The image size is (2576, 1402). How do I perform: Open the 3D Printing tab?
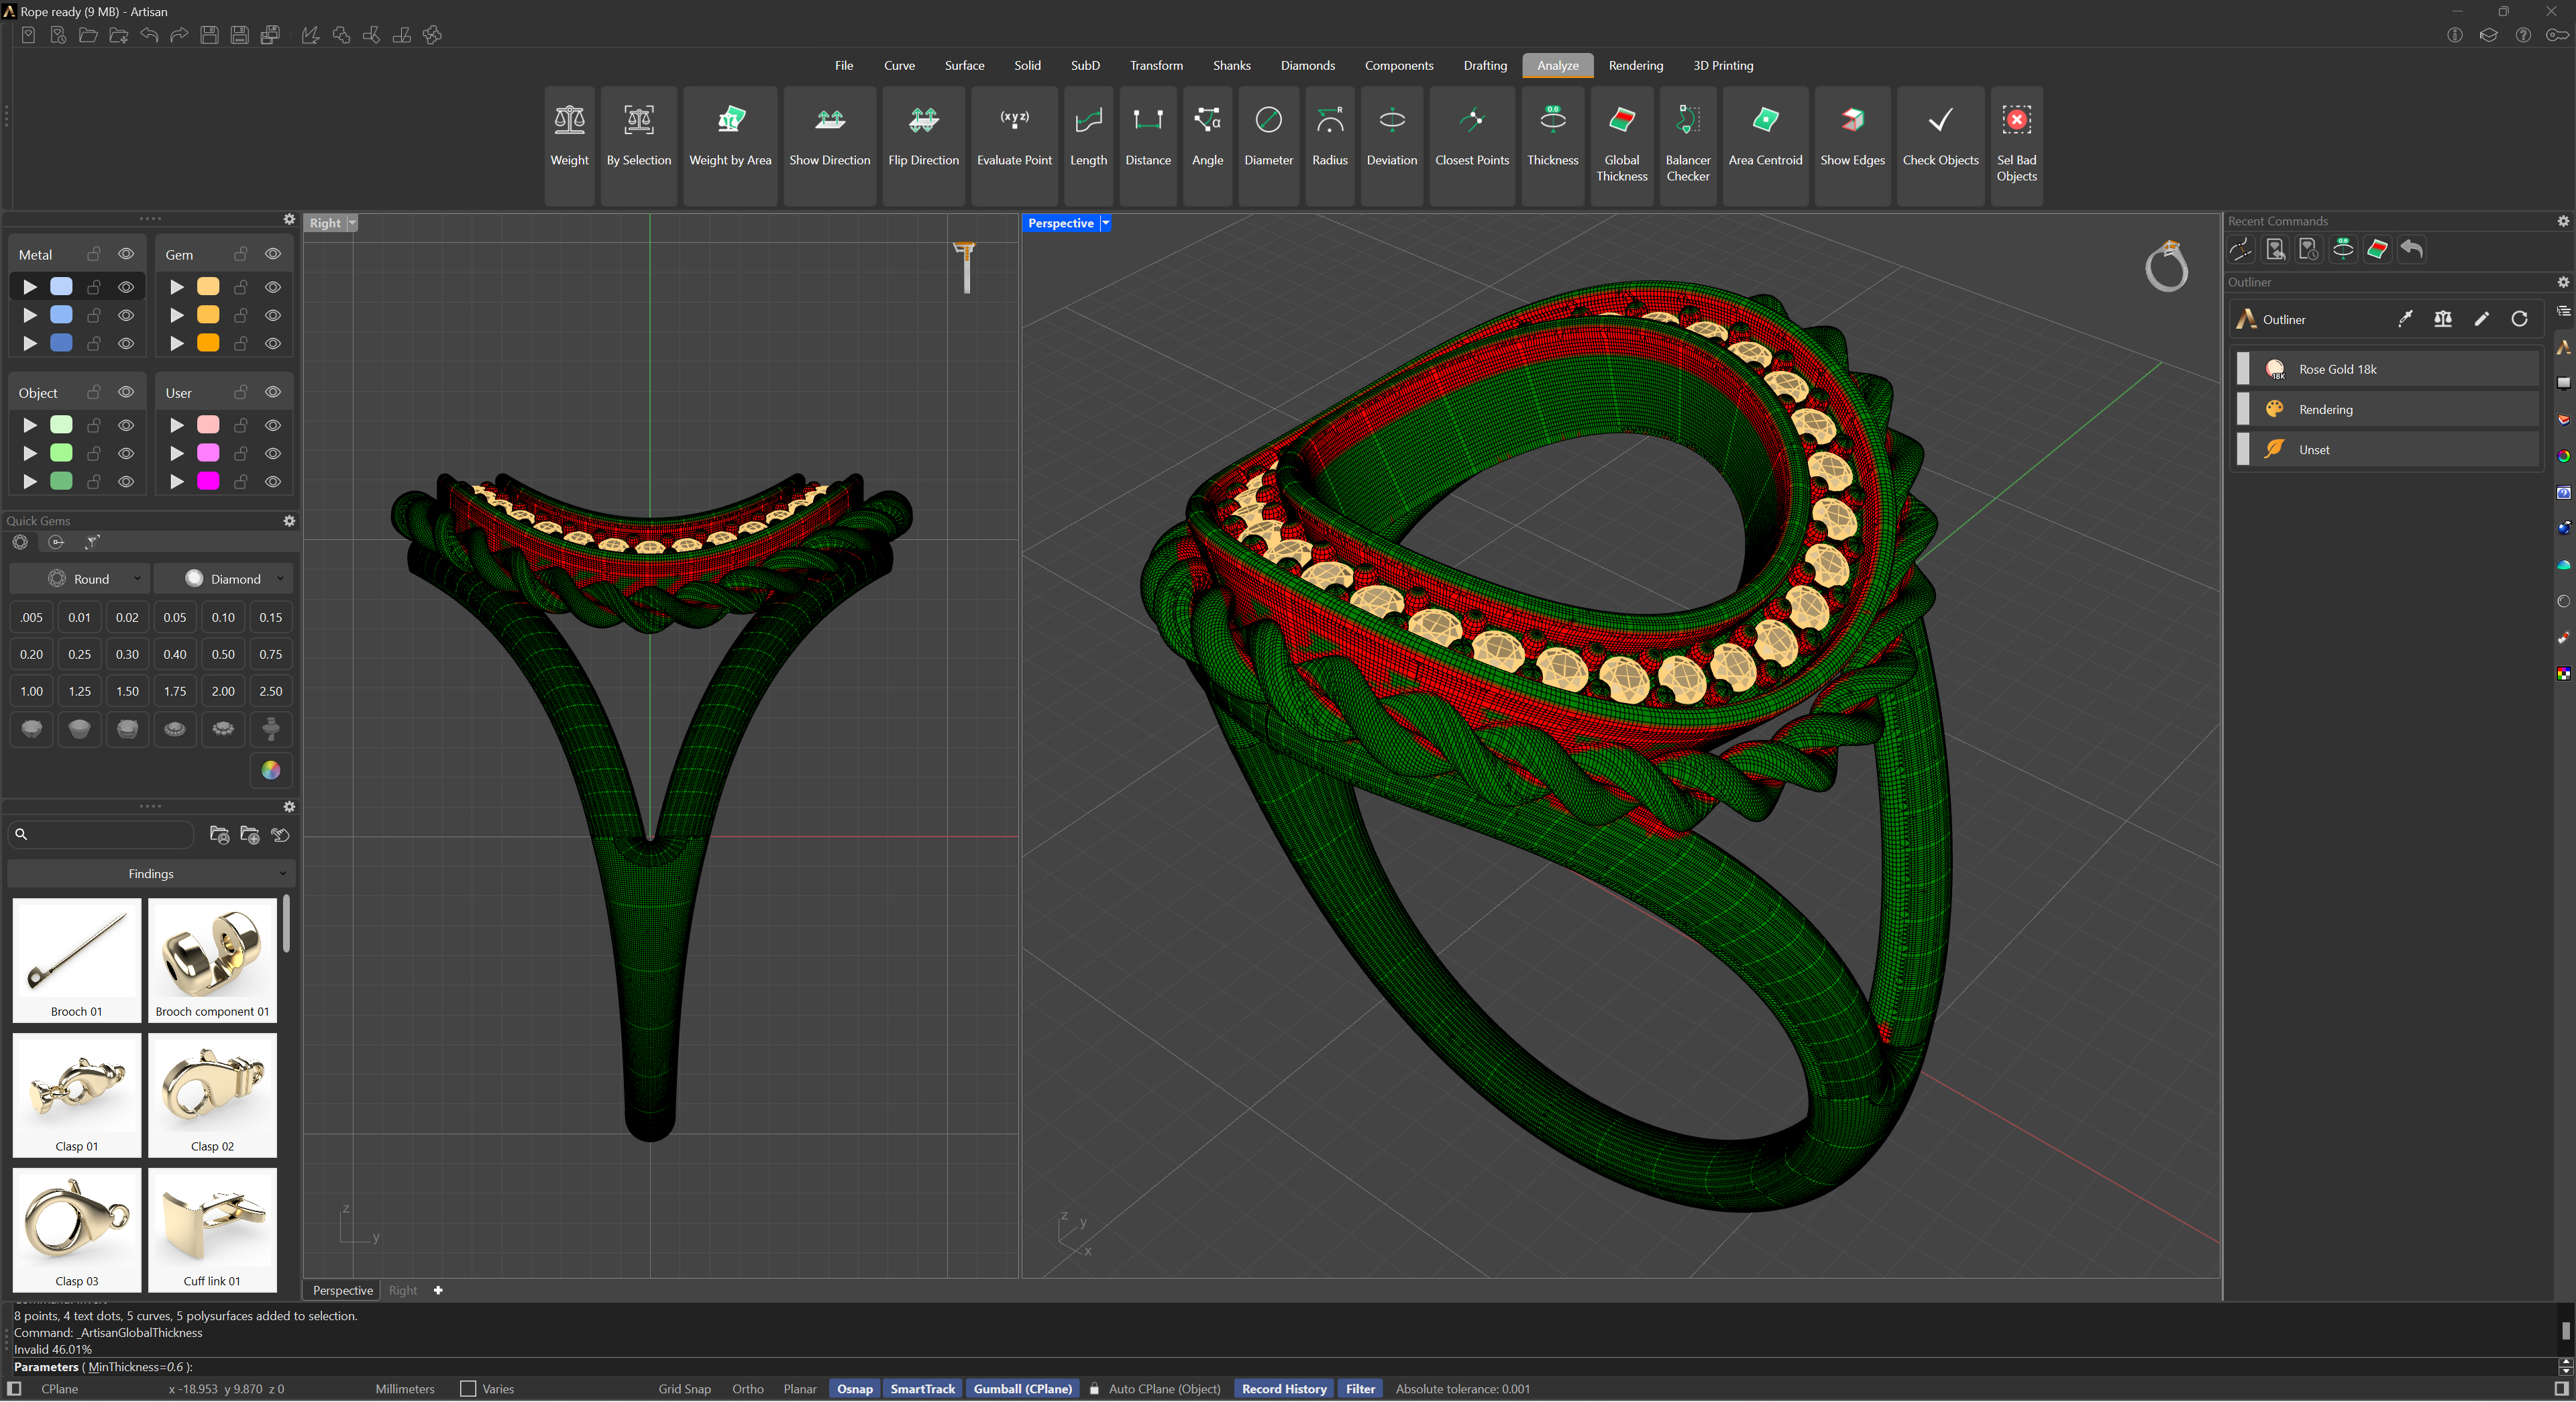tap(1722, 65)
